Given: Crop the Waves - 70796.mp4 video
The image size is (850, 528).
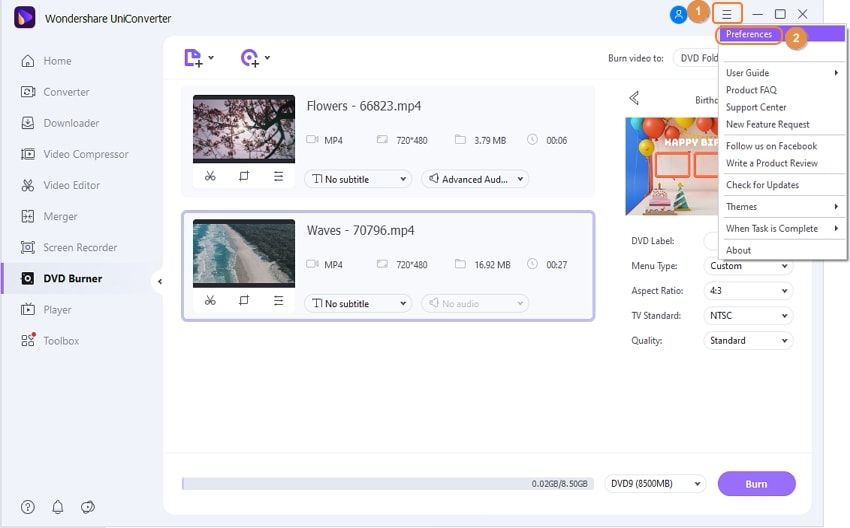Looking at the screenshot, I should [244, 300].
